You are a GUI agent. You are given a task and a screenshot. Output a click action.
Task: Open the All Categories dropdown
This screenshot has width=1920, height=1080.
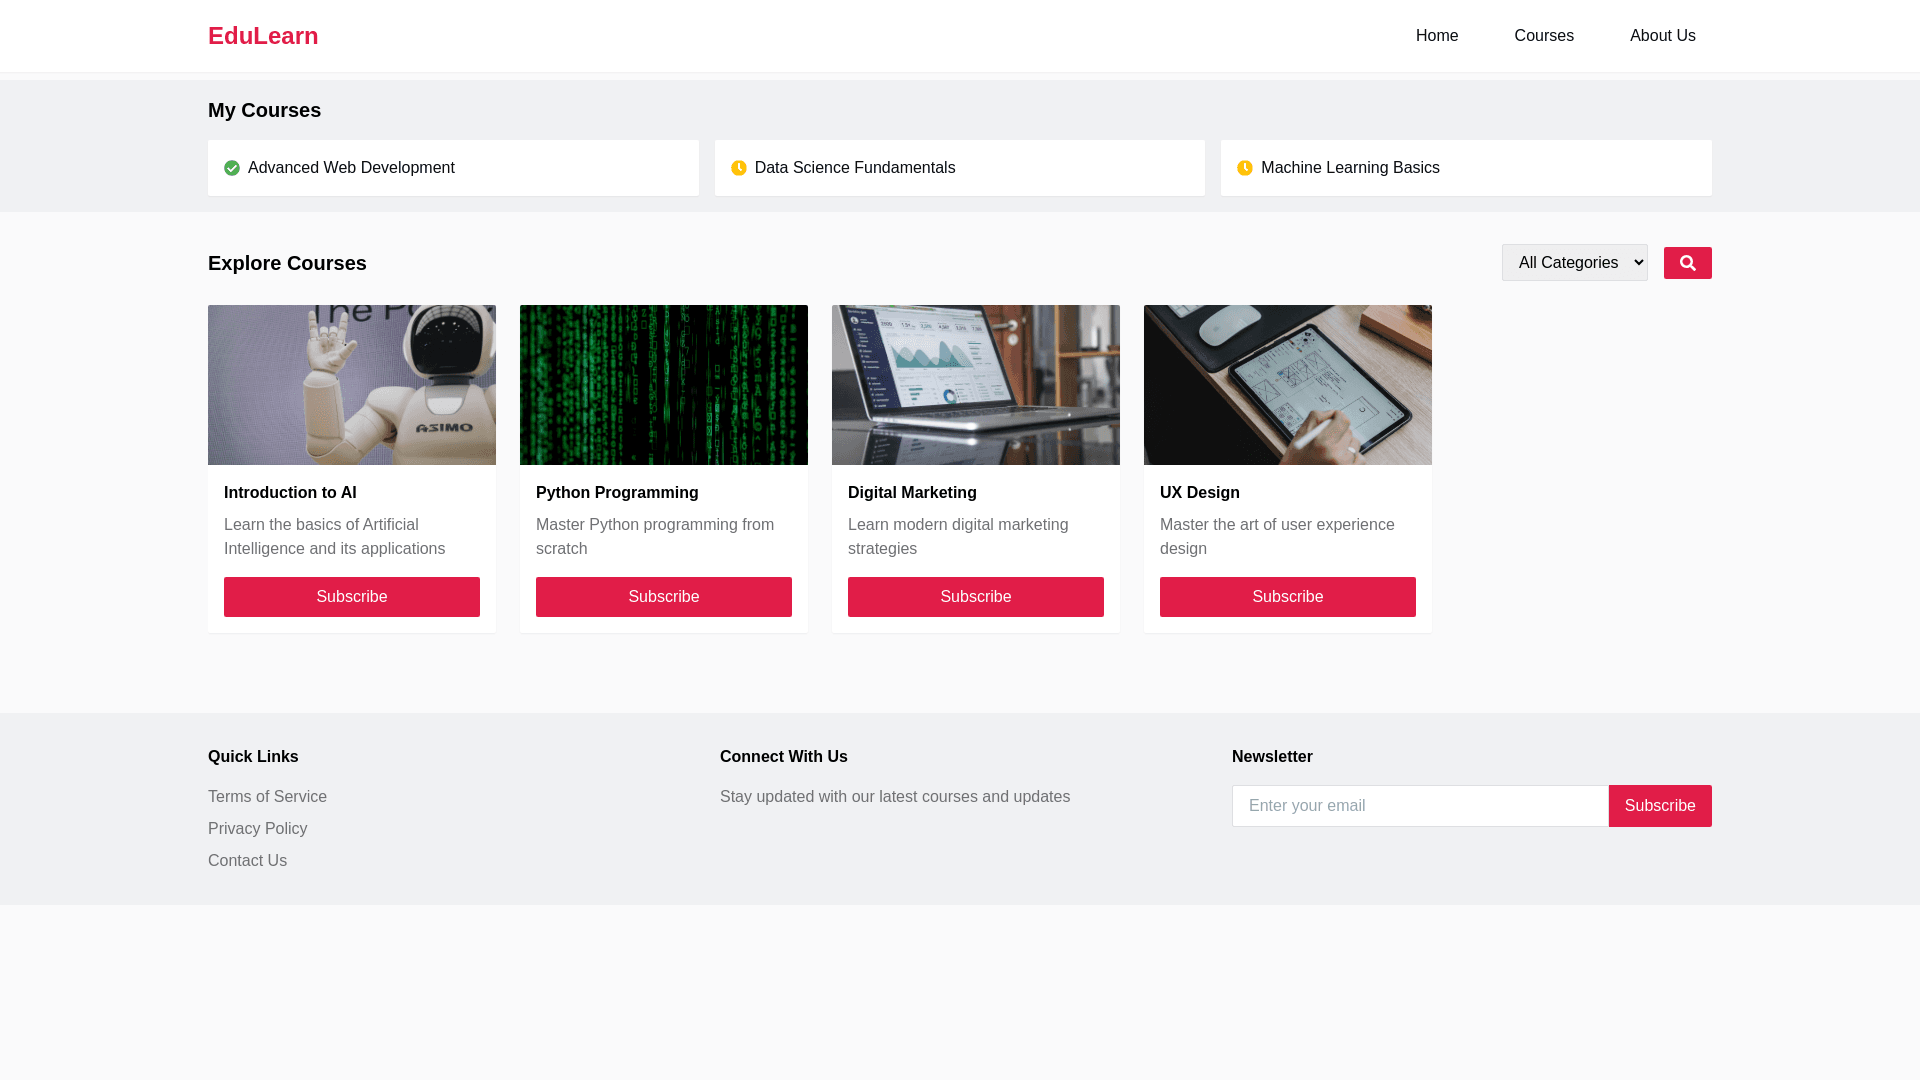coord(1574,263)
